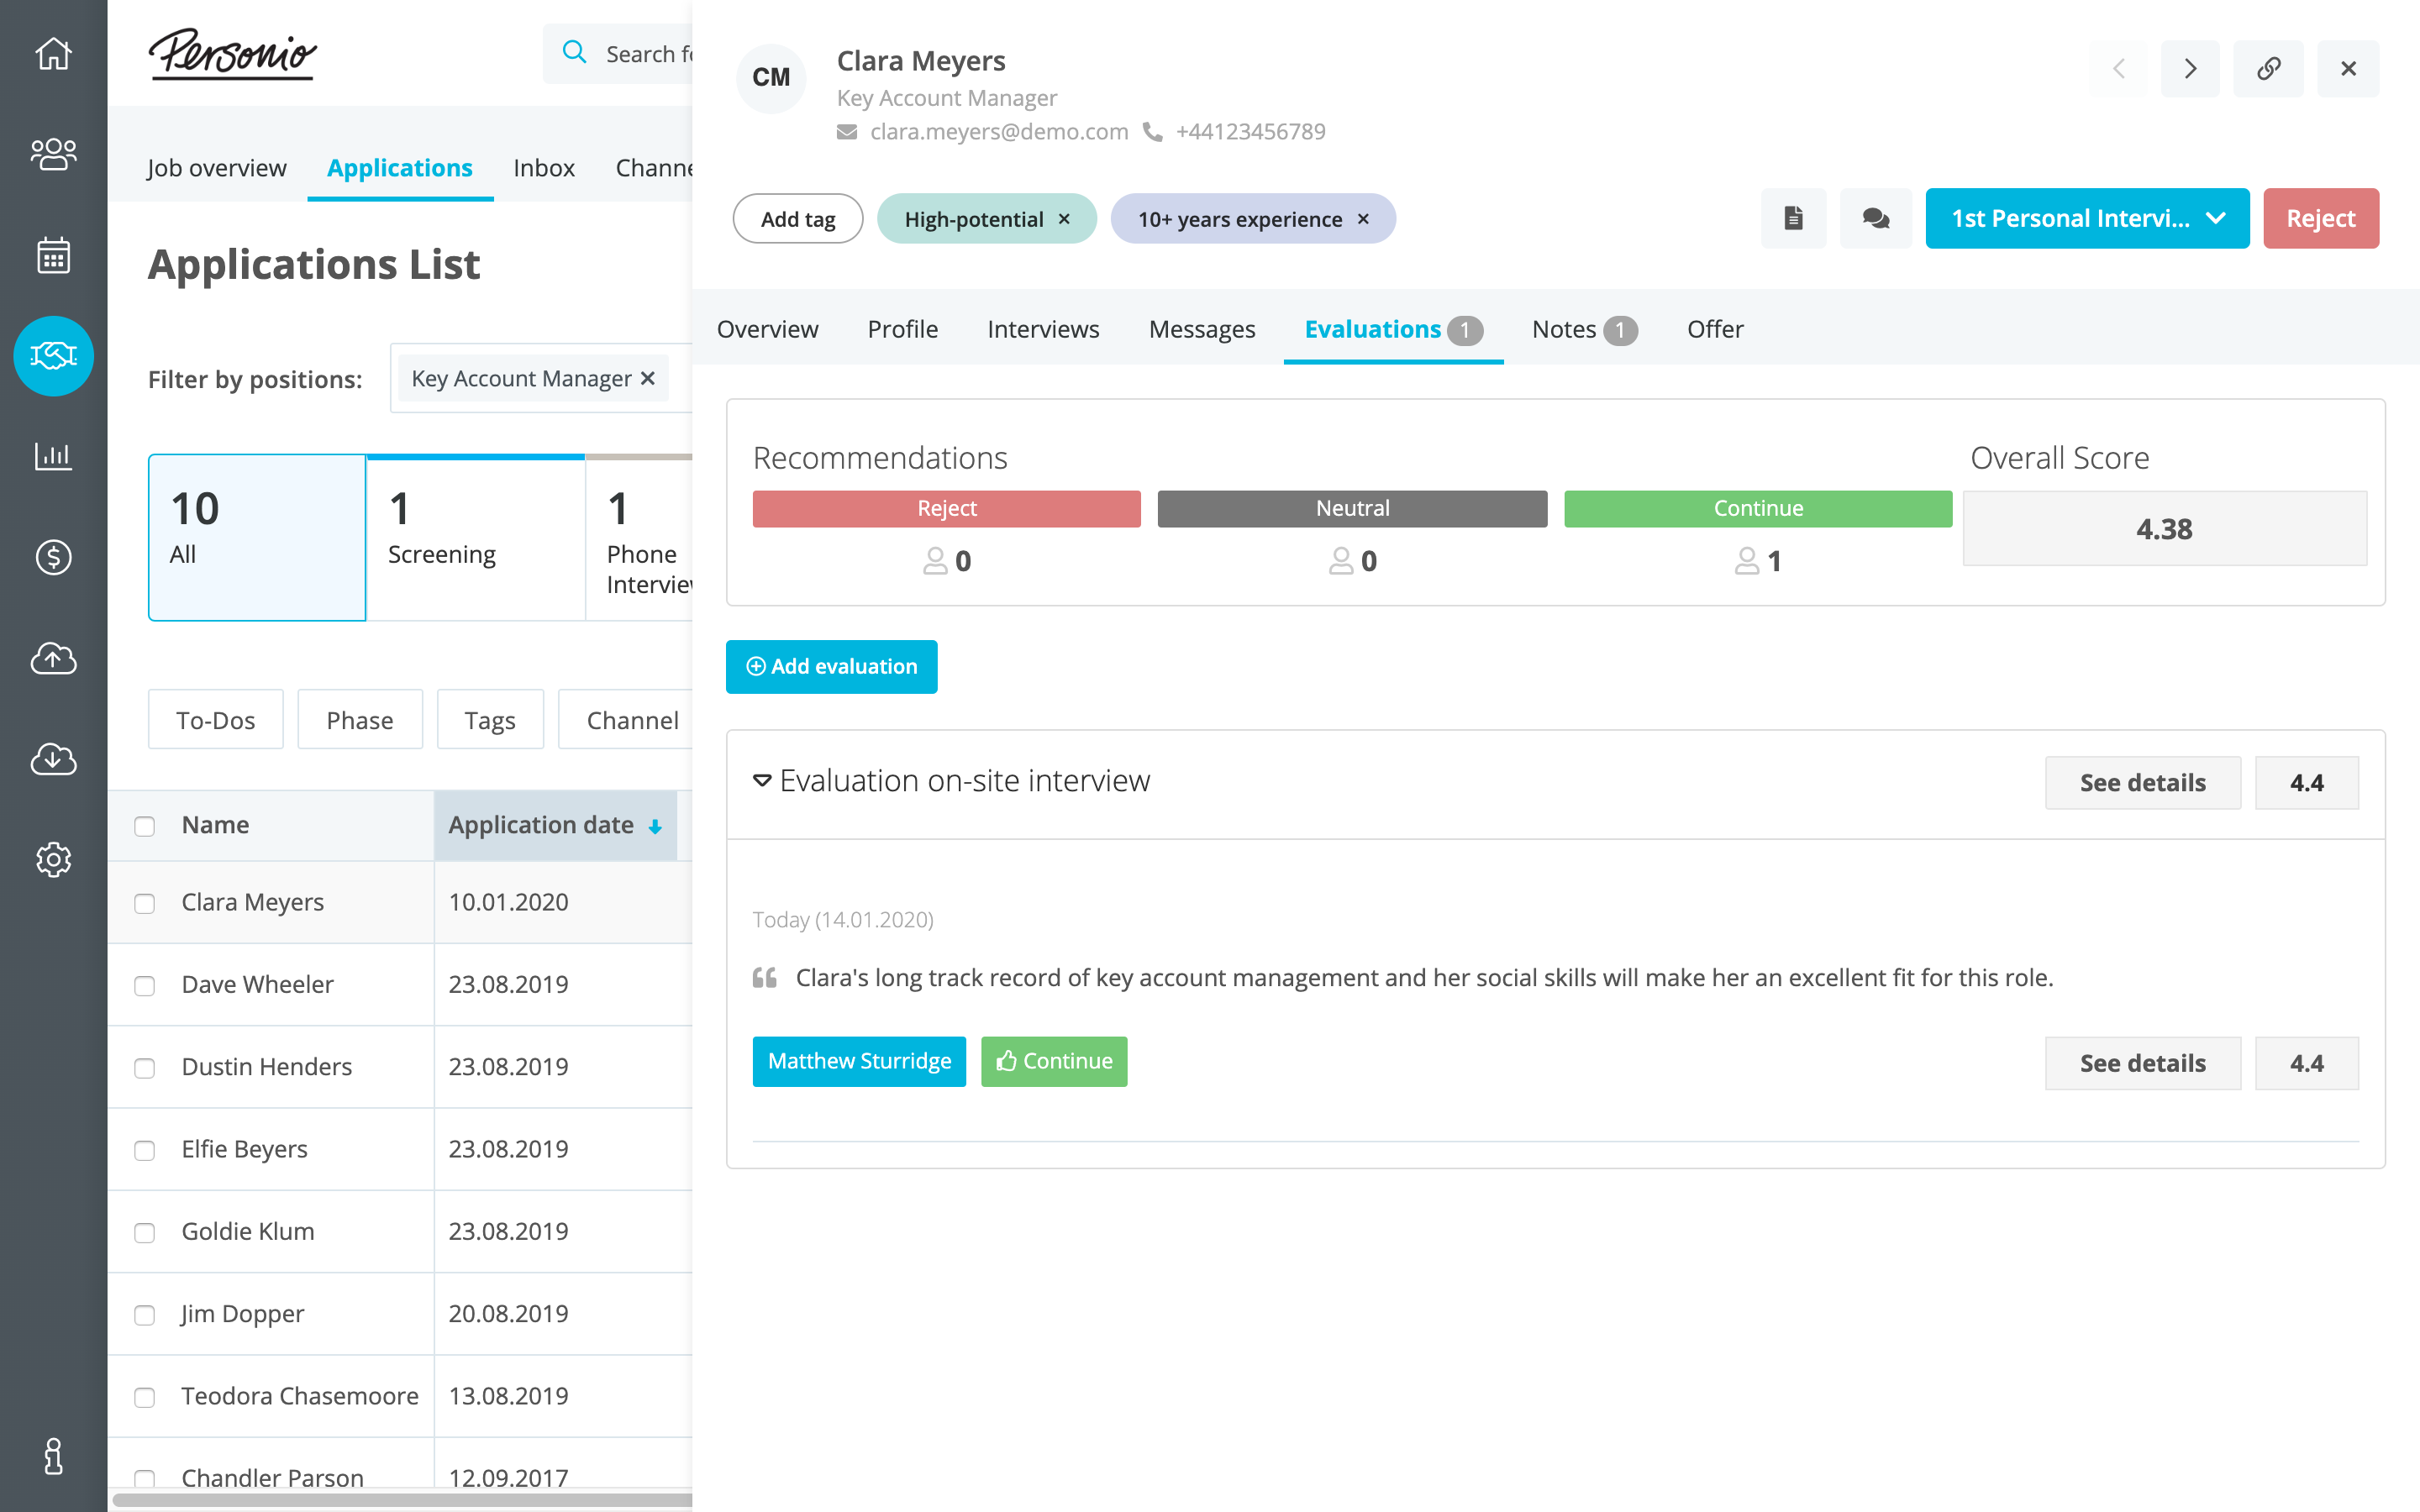Open the comments chat bubble icon

(1875, 218)
